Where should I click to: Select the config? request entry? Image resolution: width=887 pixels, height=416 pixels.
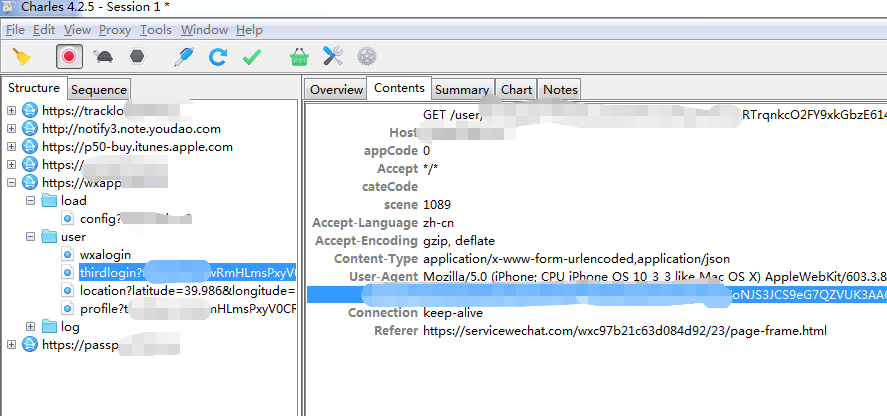[136, 218]
